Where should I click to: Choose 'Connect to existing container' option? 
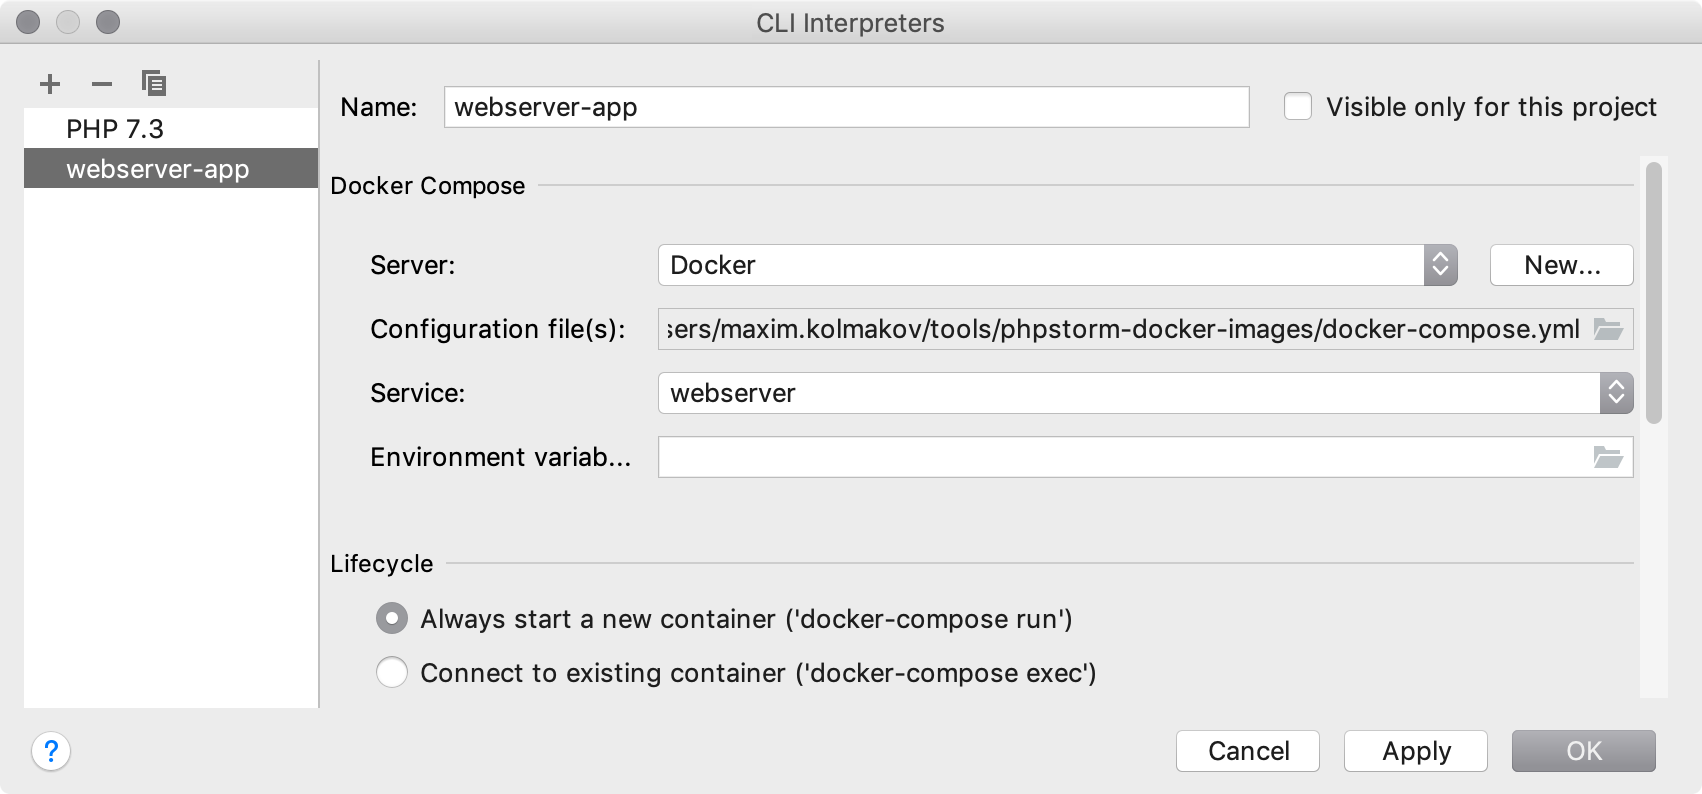pyautogui.click(x=391, y=673)
